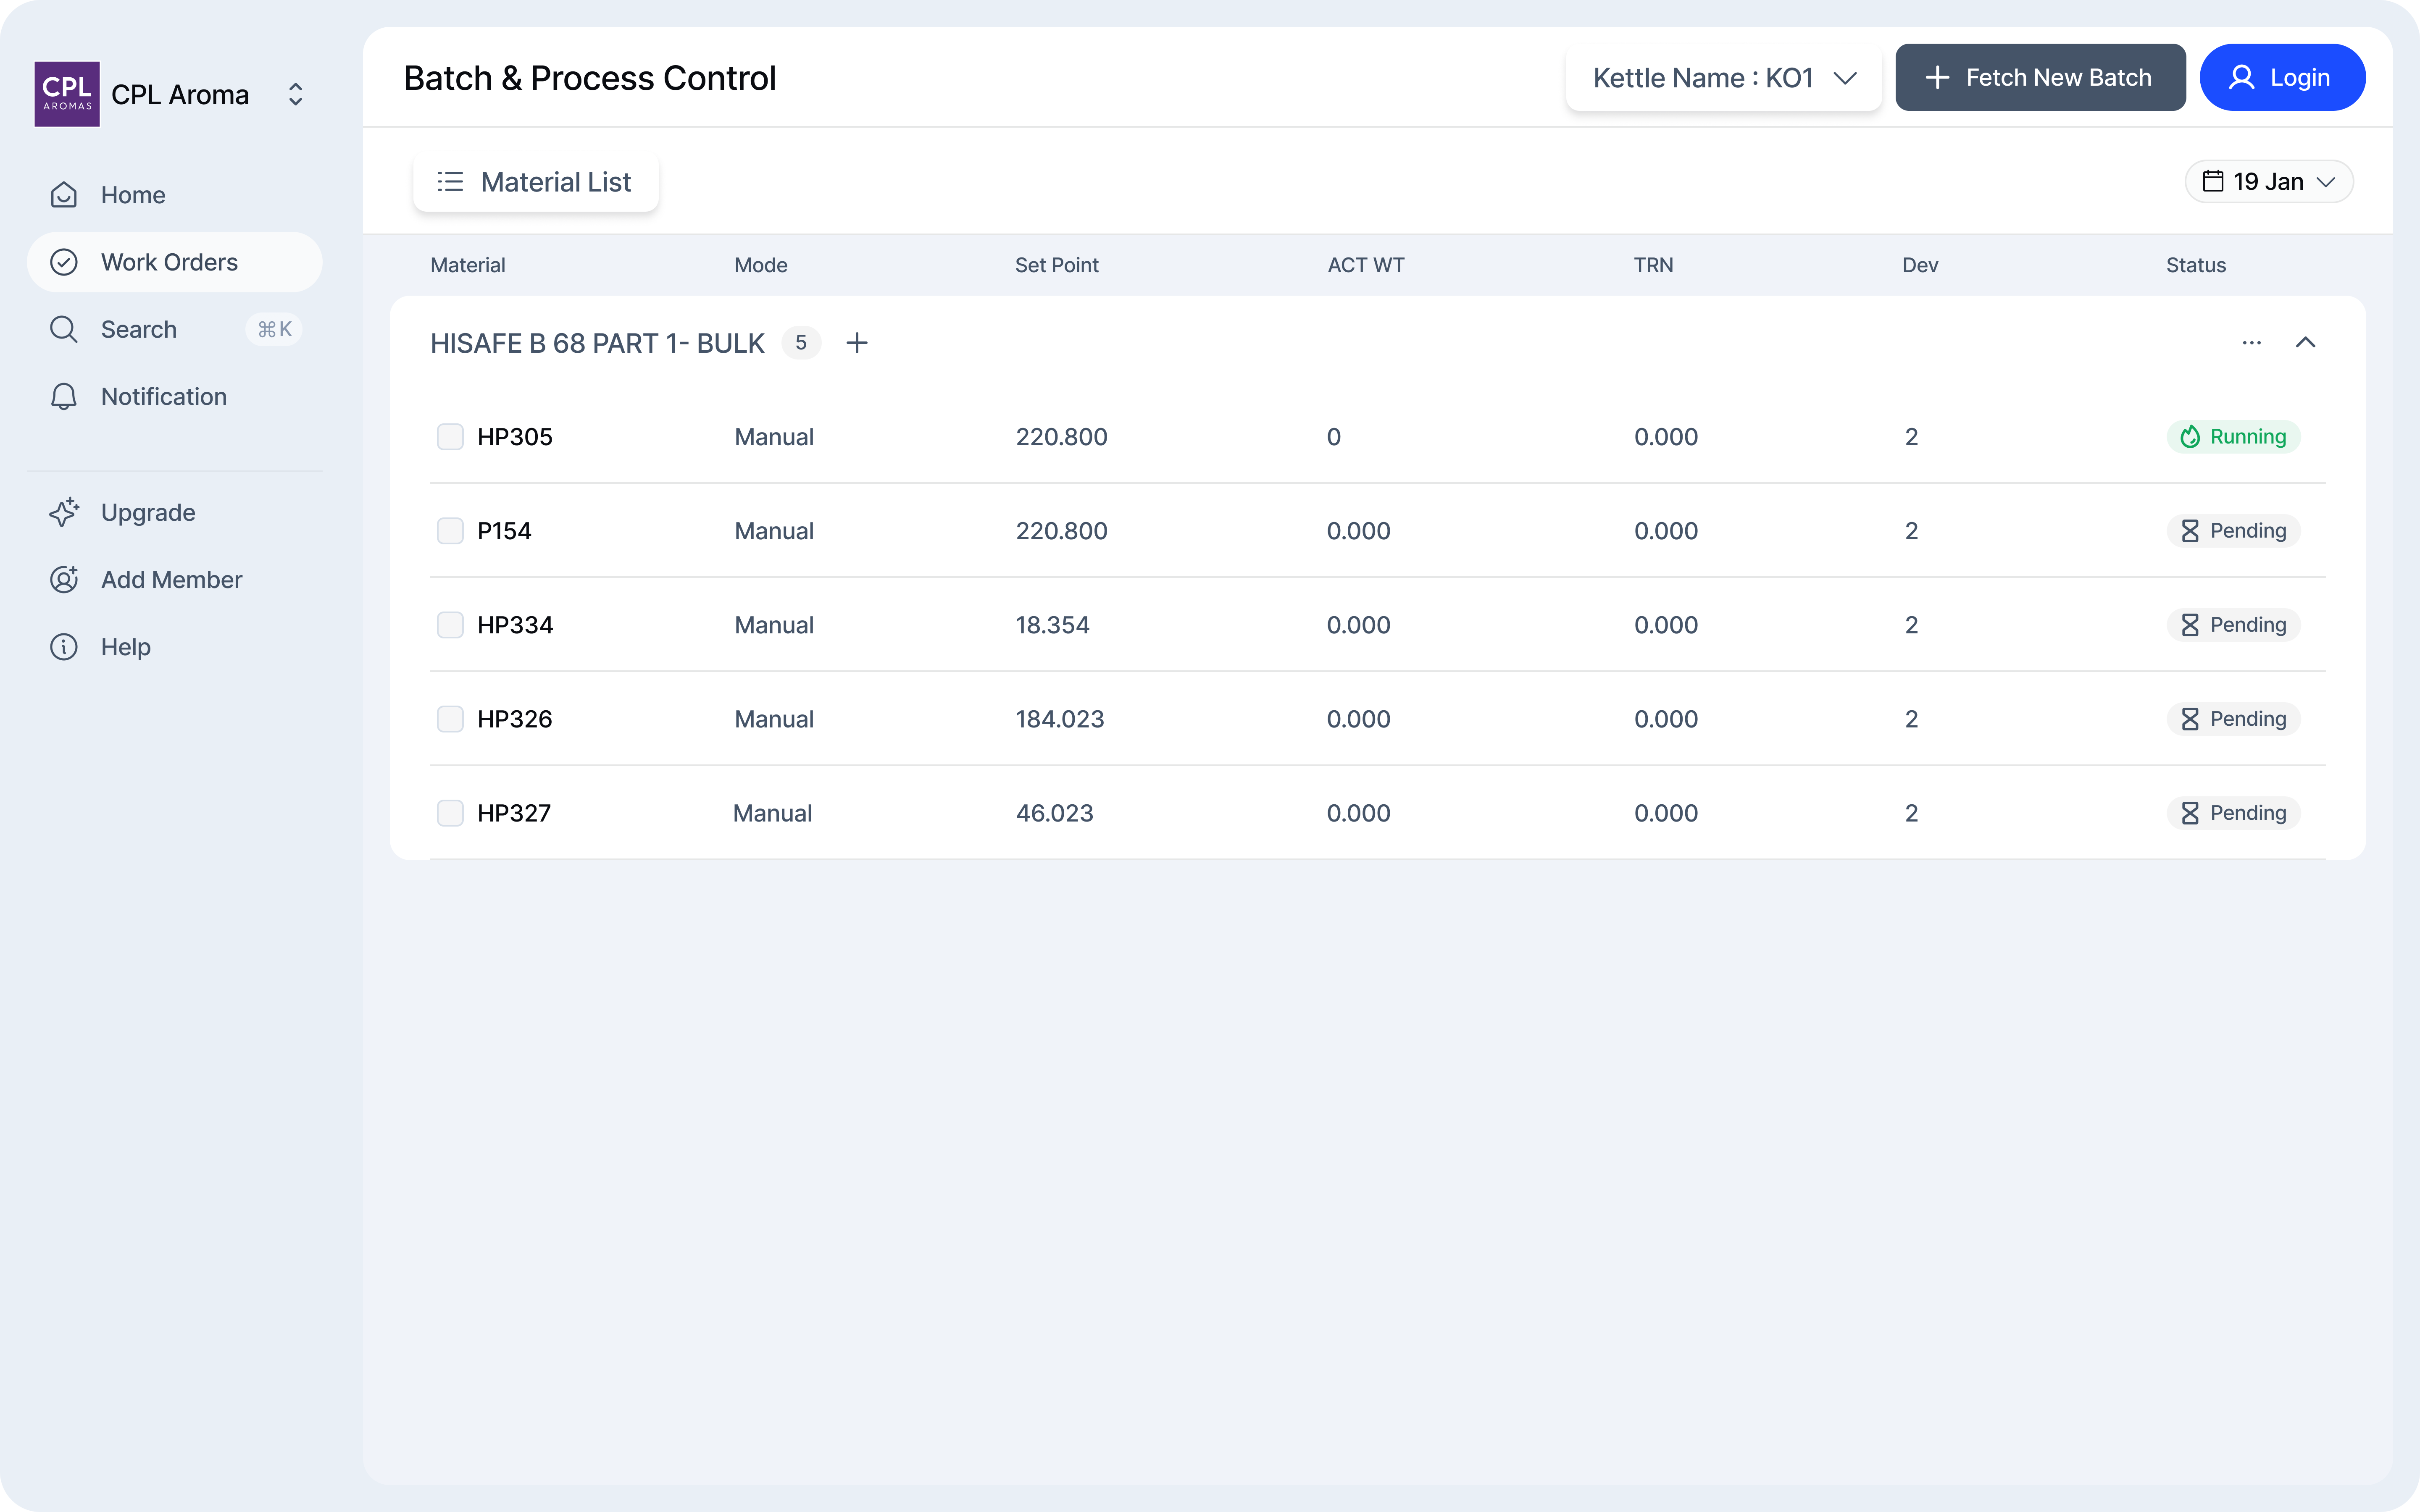Check the HP334 material checkbox
This screenshot has height=1512, width=2420.
(x=450, y=625)
